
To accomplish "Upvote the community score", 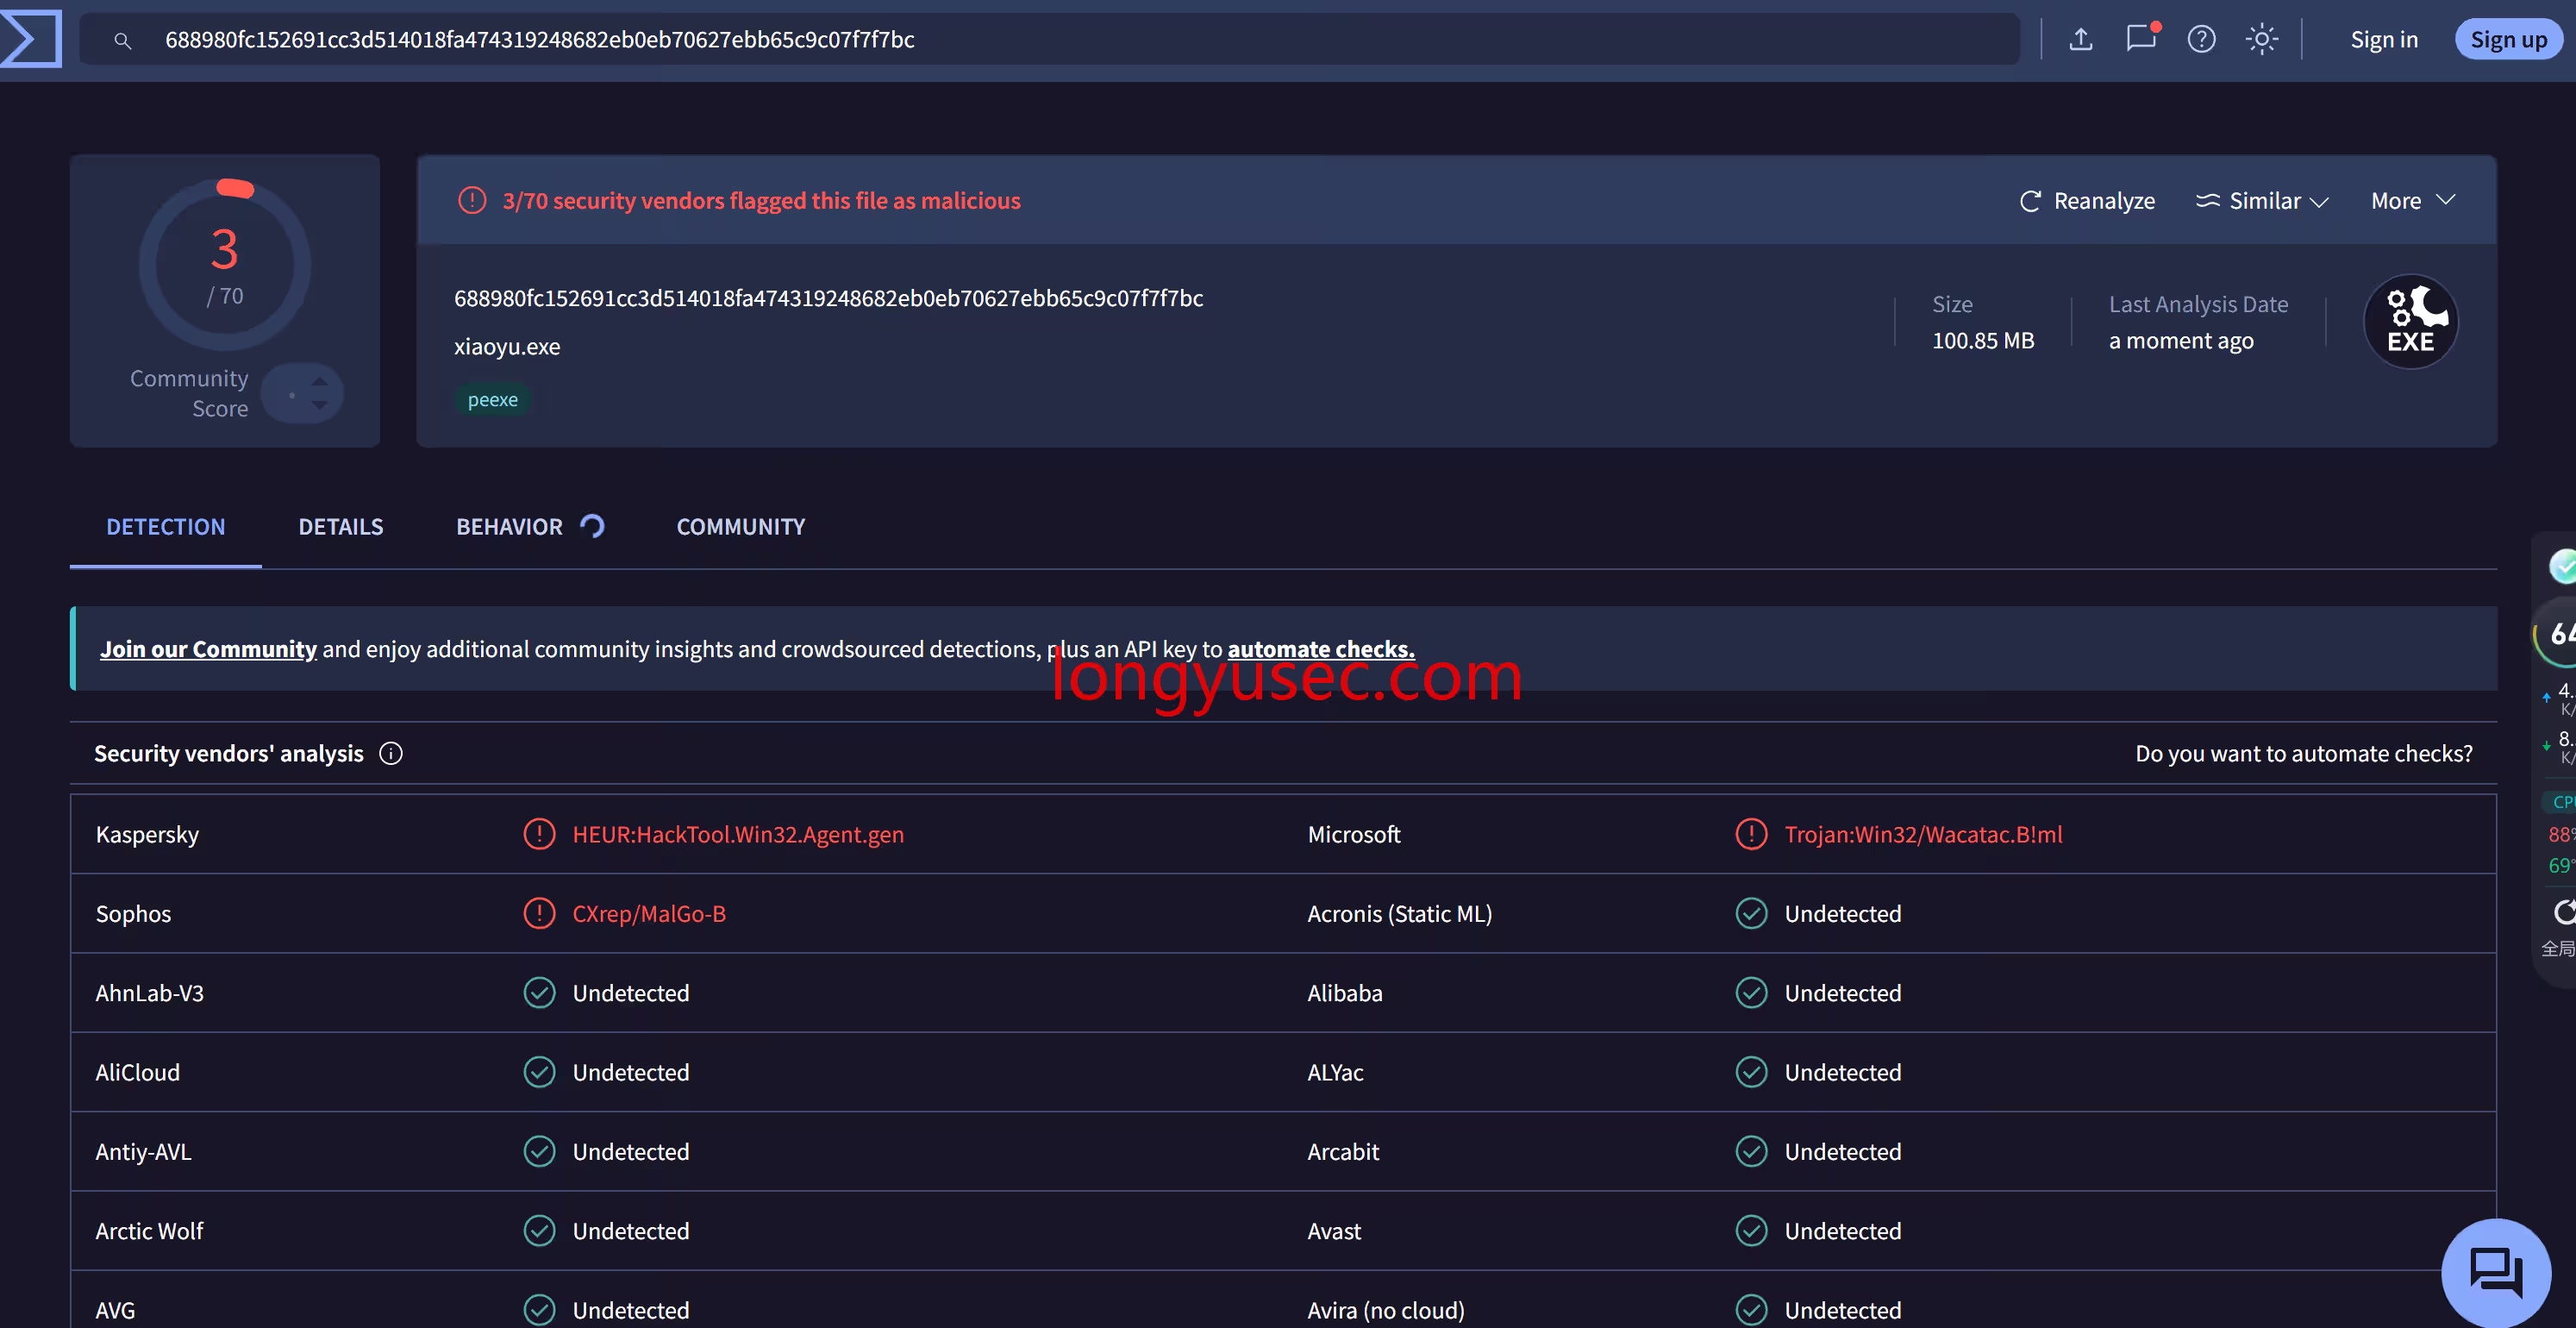I will coord(319,381).
